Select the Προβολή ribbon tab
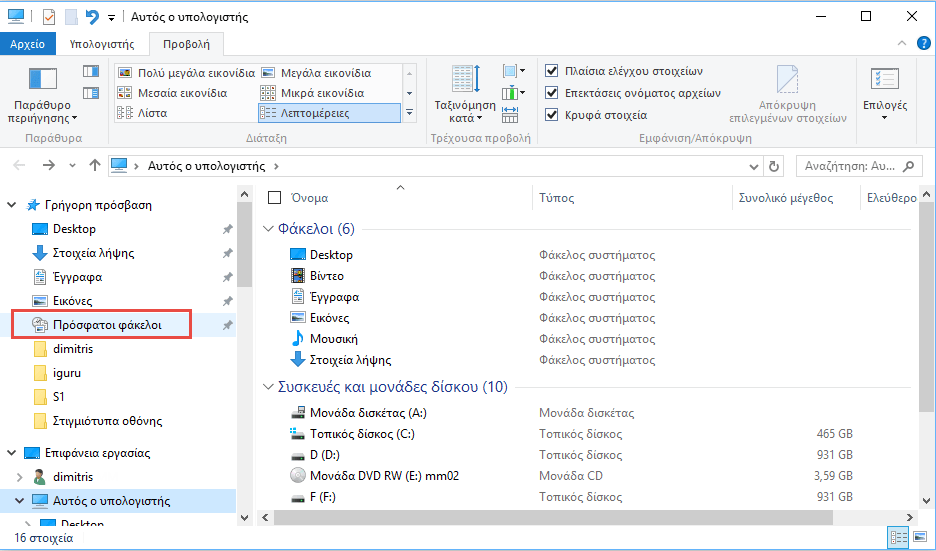The height and width of the screenshot is (551, 936). coord(186,44)
